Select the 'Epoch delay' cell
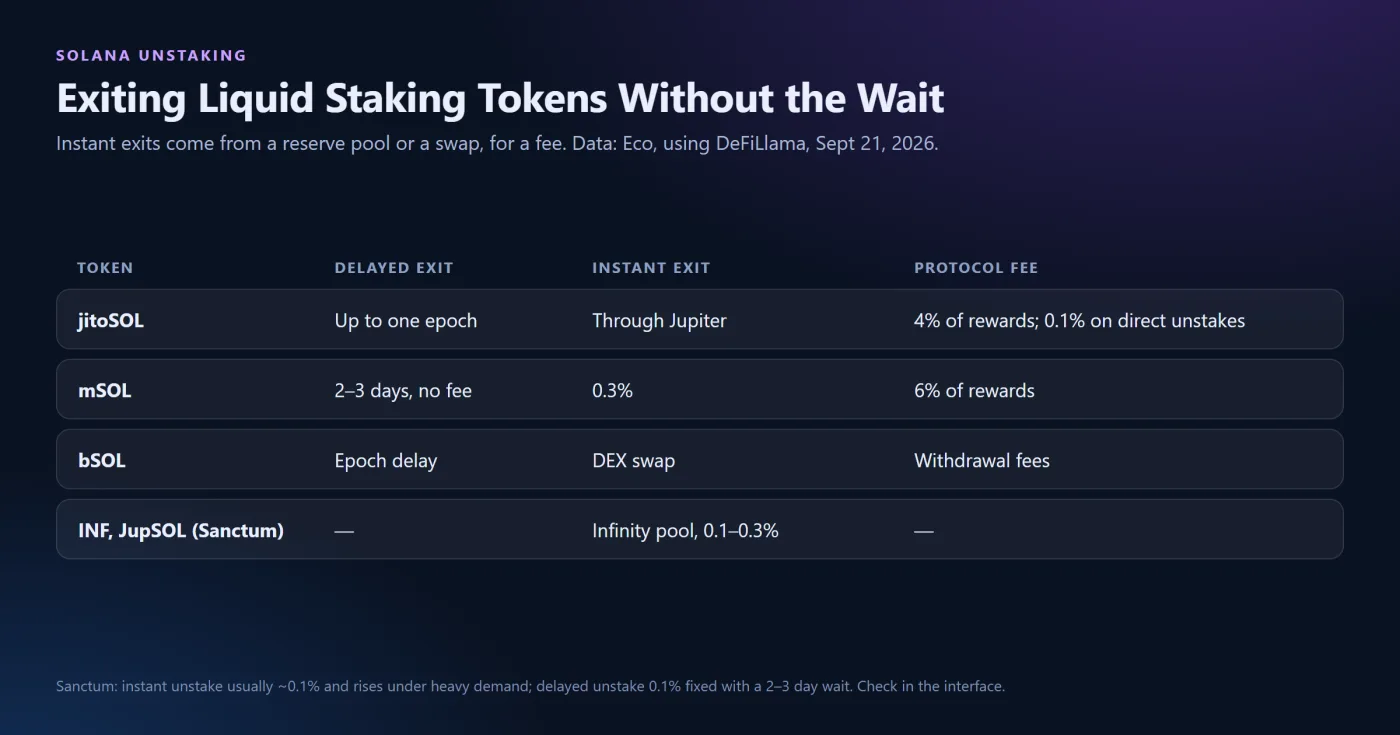1400x735 pixels. click(386, 461)
